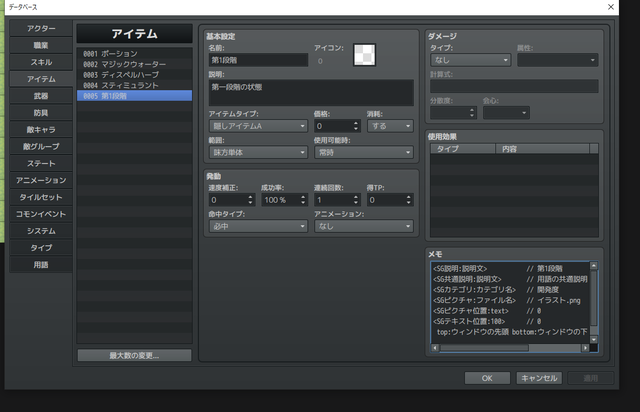This screenshot has width=640, height=412.
Task: Open the item icon picker box
Action: click(364, 55)
